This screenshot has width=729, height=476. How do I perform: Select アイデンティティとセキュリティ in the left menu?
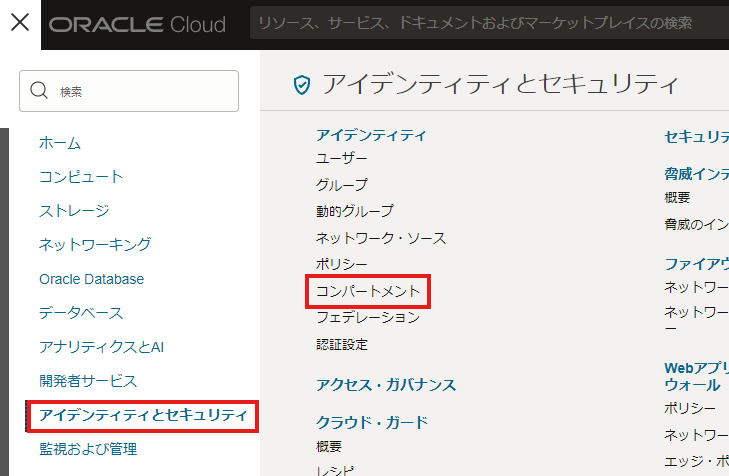point(143,415)
